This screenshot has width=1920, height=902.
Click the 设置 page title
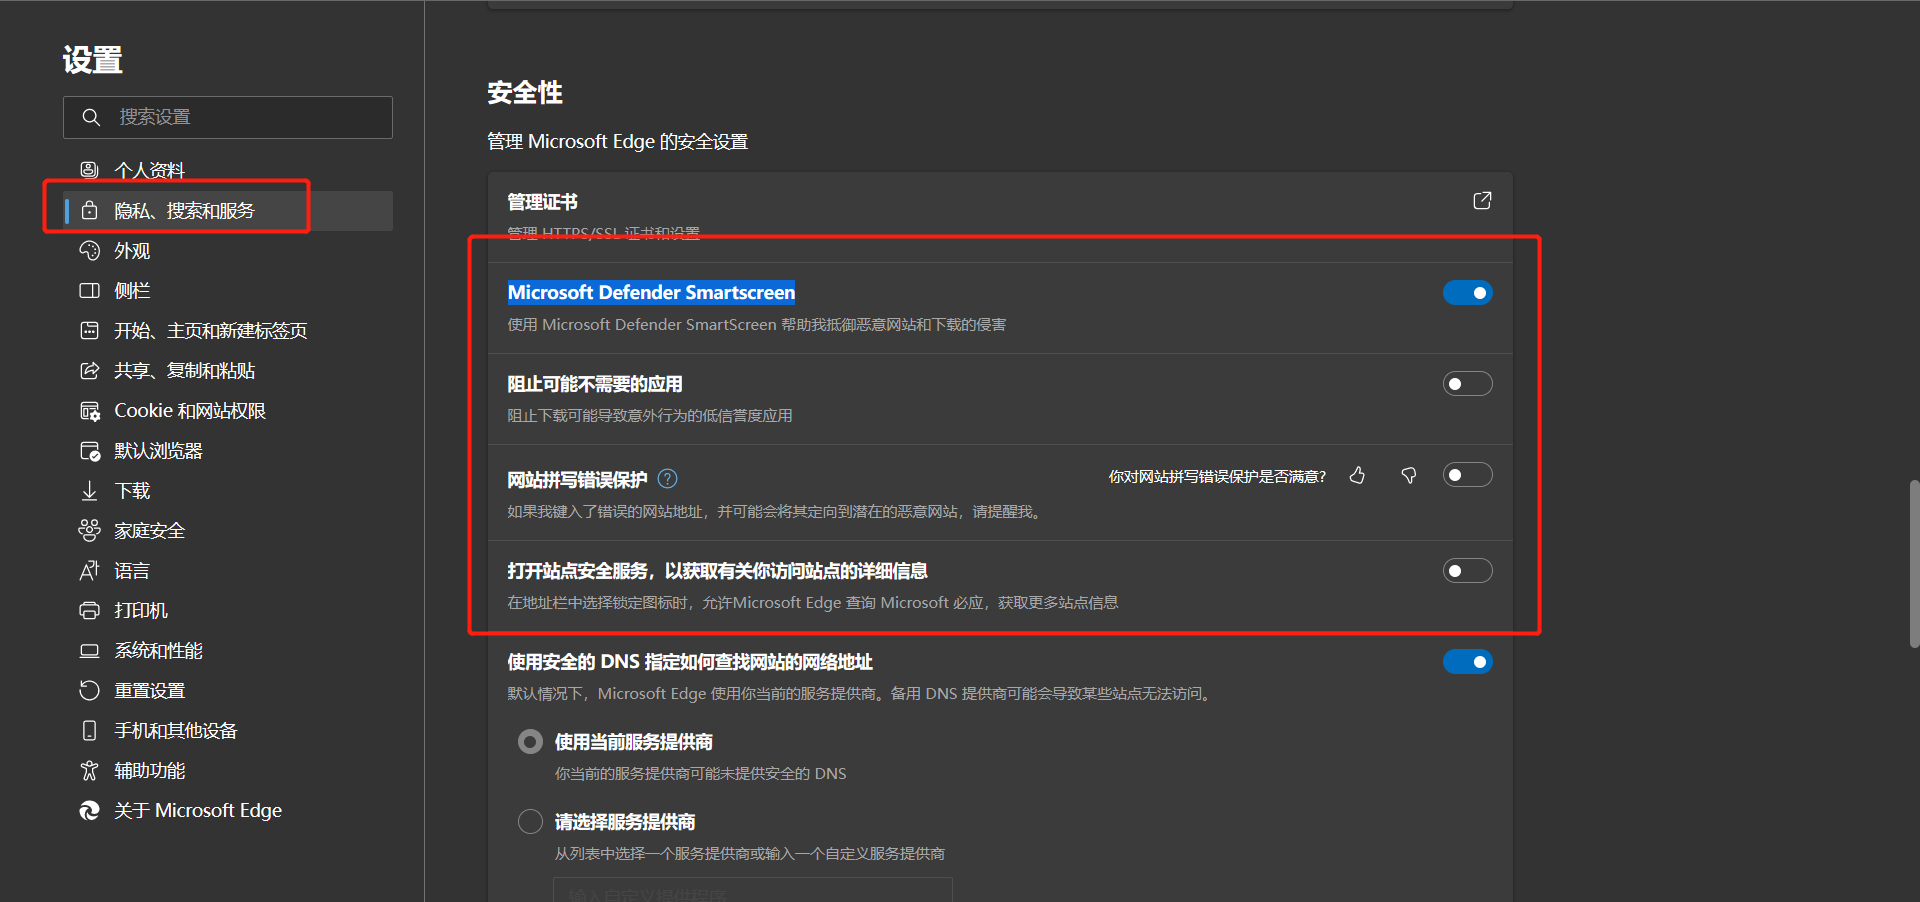tap(92, 60)
